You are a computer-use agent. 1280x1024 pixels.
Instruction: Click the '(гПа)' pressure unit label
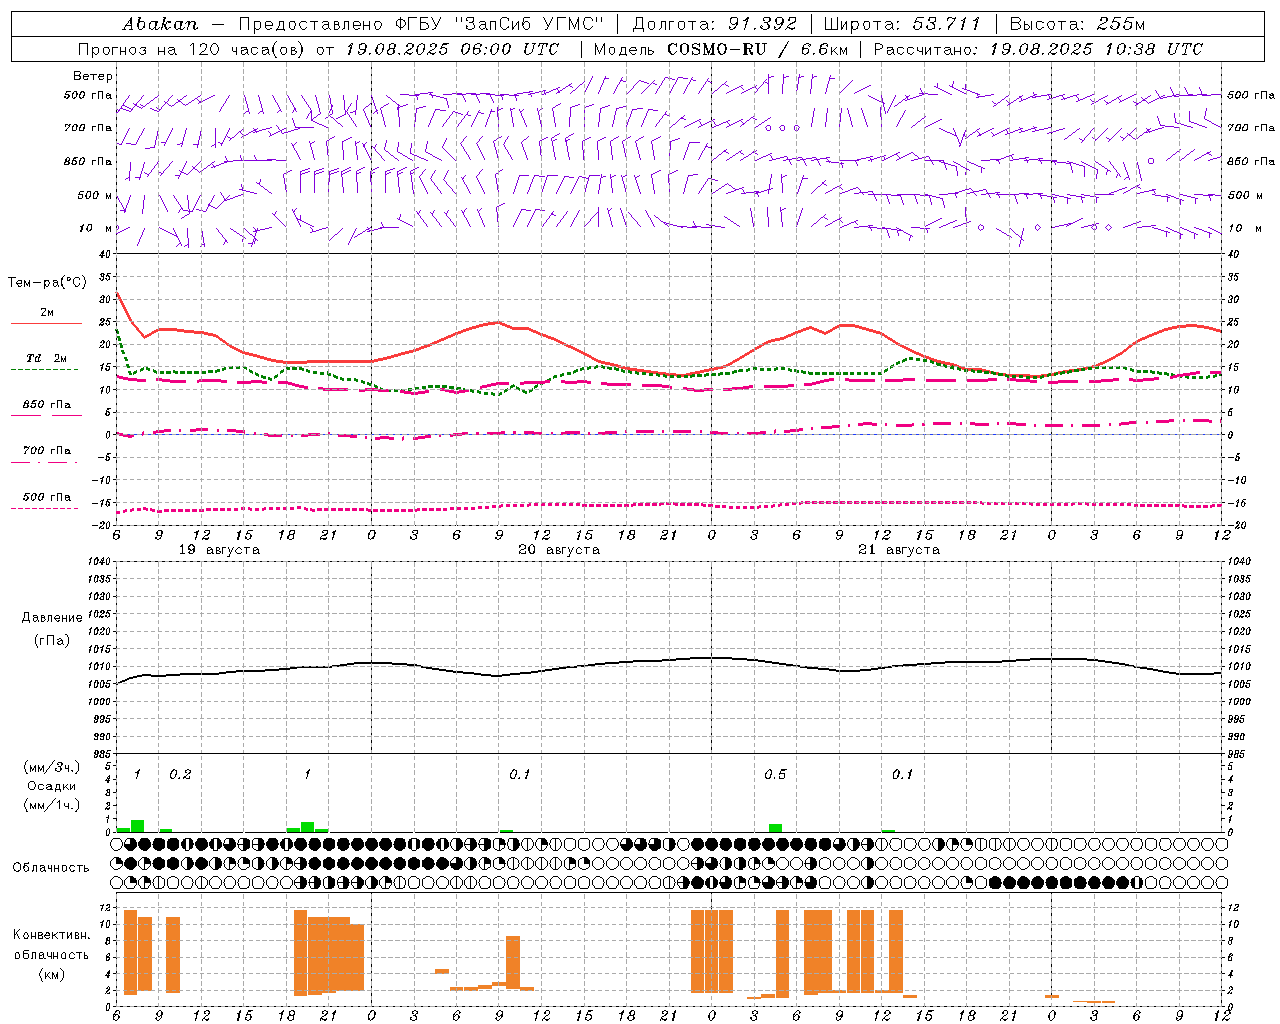(x=52, y=640)
